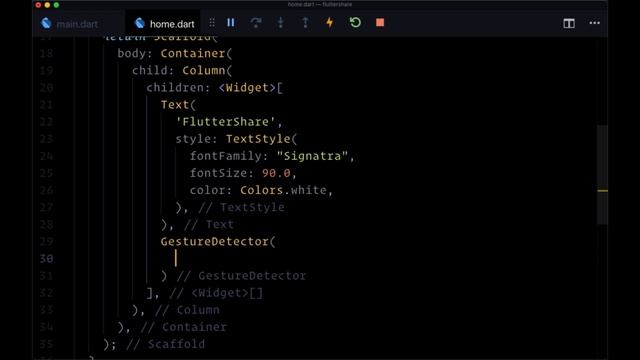The height and width of the screenshot is (360, 640).
Task: Click the Step Out debug icon
Action: [305, 23]
